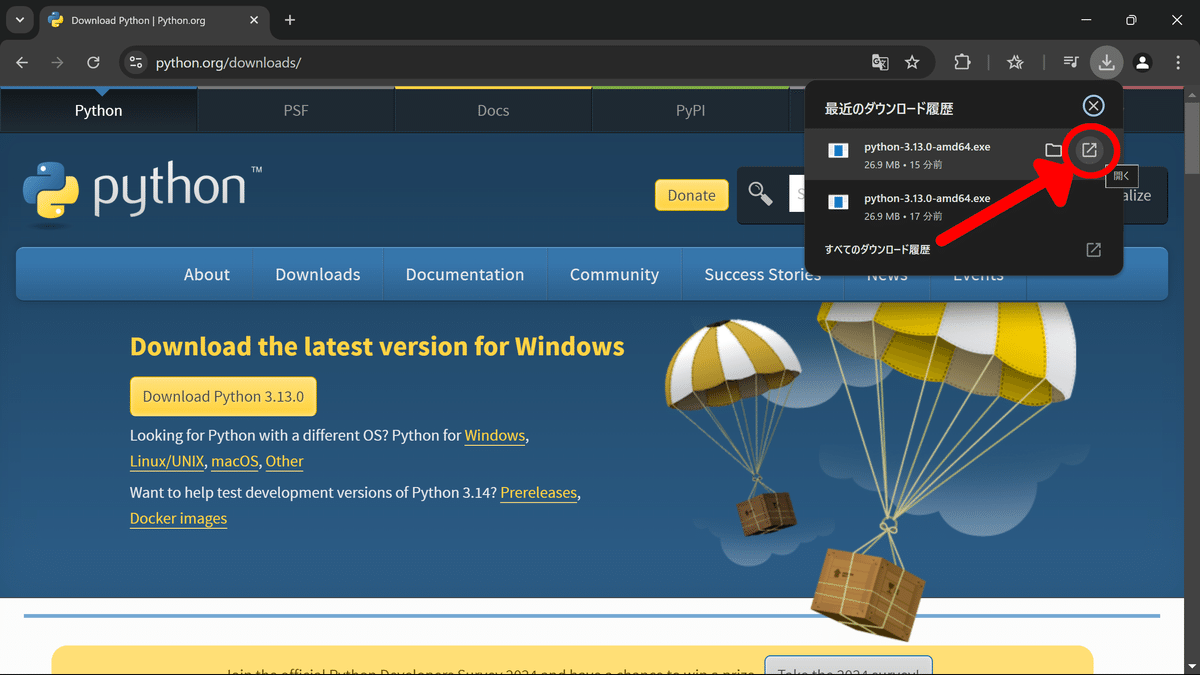The width and height of the screenshot is (1200, 675).
Task: View site information icon in address bar
Action: coord(137,62)
